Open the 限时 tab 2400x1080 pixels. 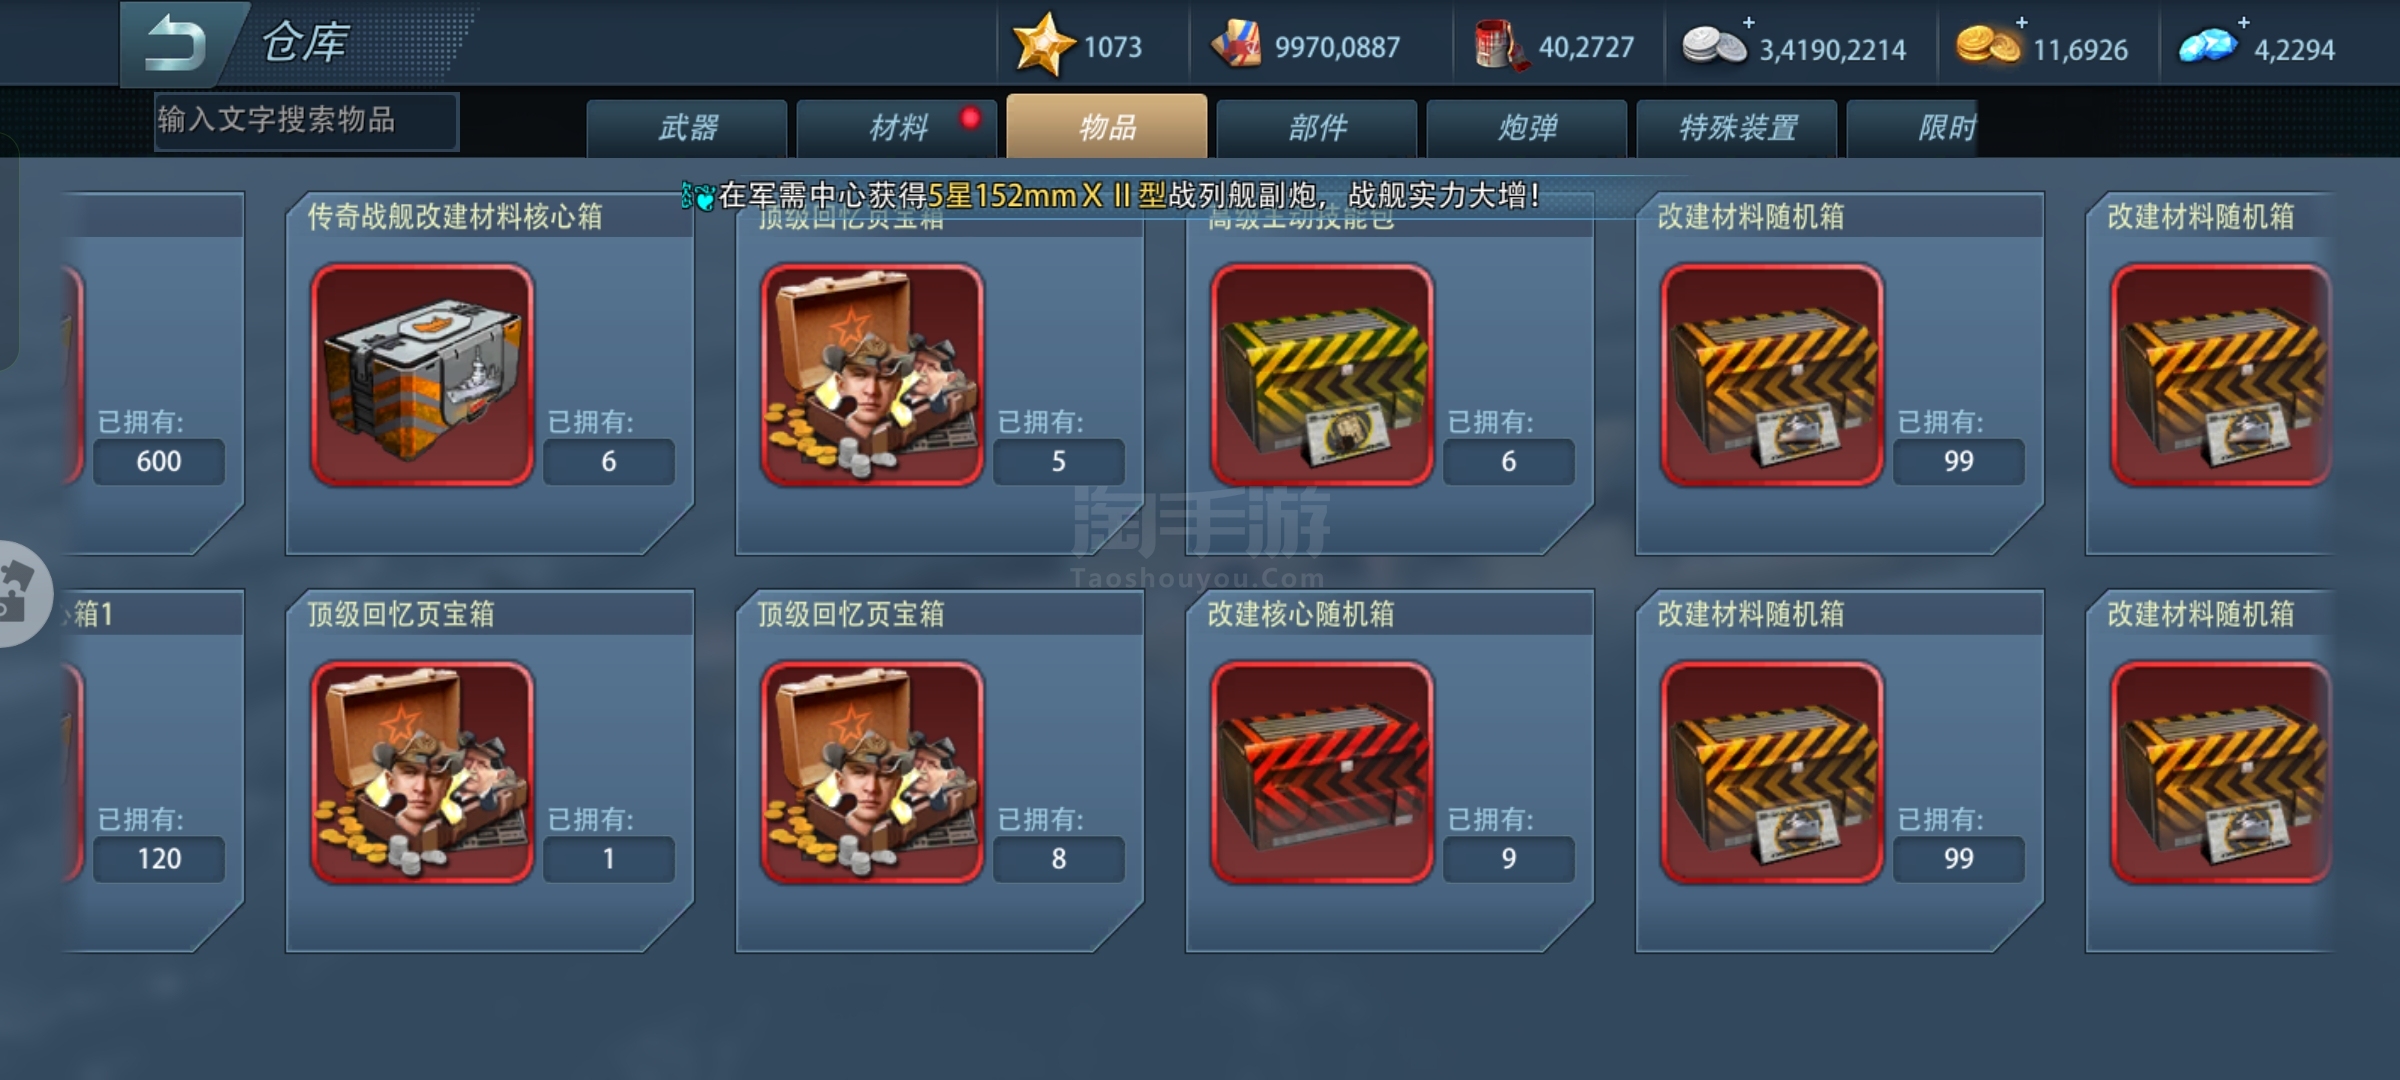(1912, 128)
